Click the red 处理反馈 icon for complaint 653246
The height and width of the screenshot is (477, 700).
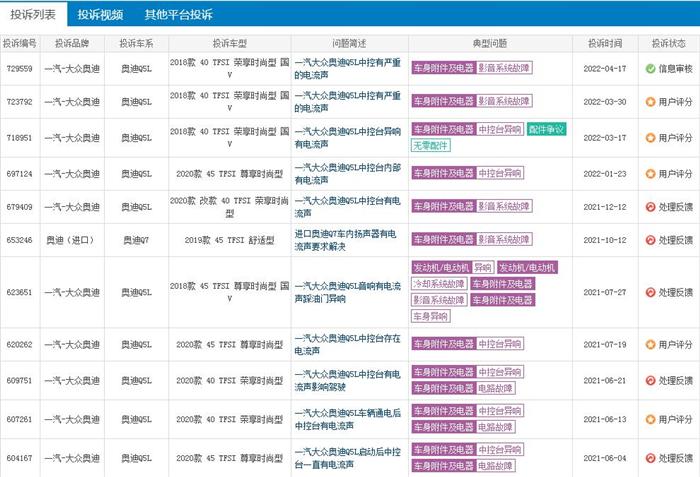(650, 240)
